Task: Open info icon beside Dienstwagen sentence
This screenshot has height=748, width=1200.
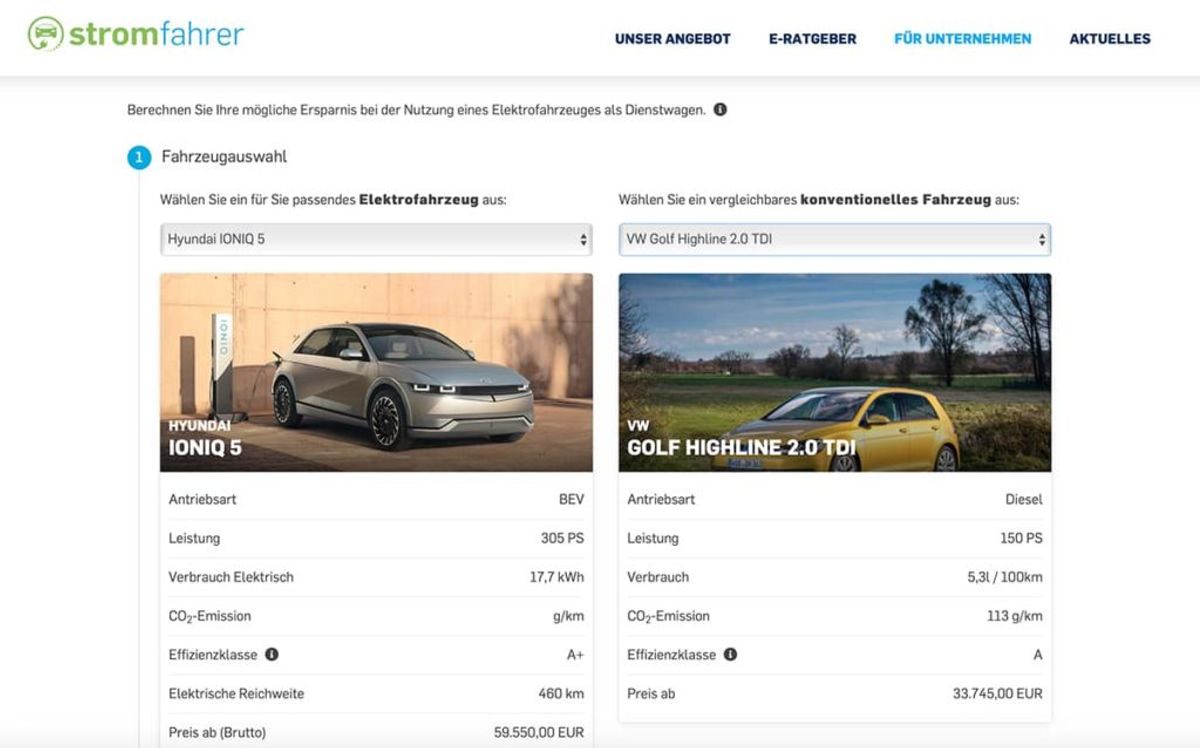Action: [720, 110]
